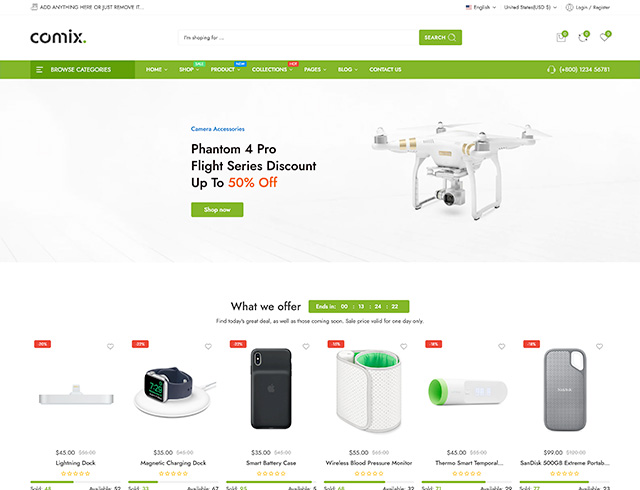The image size is (640, 490).
Task: Expand the Home menu dropdown
Action: click(x=157, y=70)
